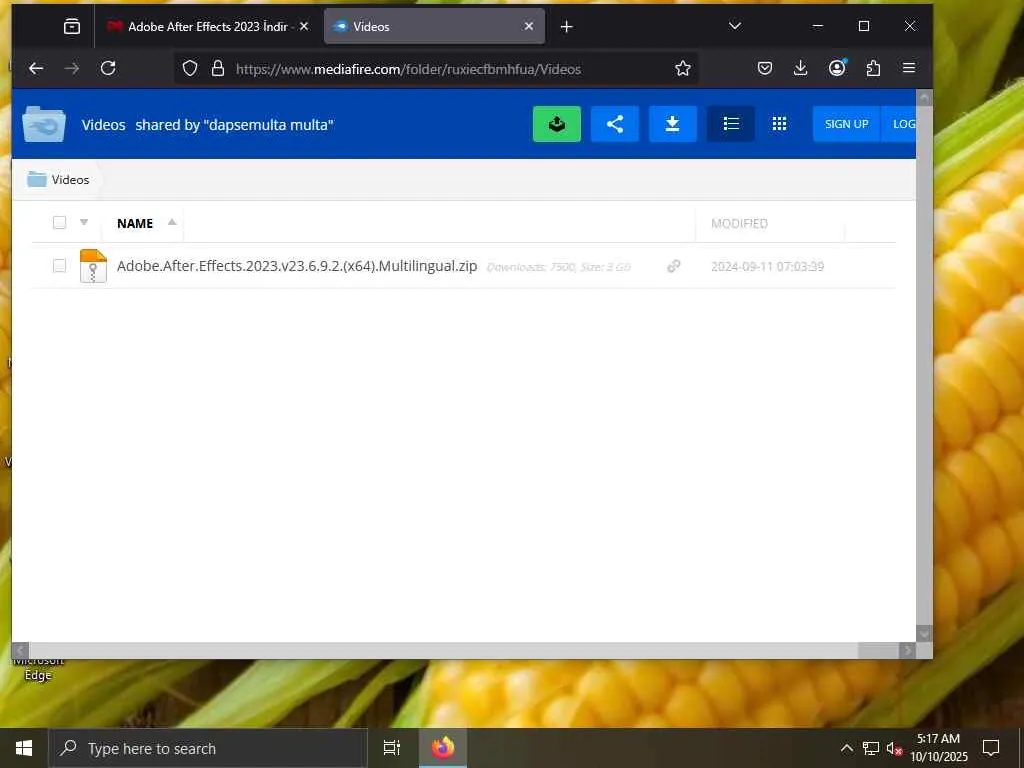Click green save to MediaFire button
The width and height of the screenshot is (1024, 768).
(557, 124)
